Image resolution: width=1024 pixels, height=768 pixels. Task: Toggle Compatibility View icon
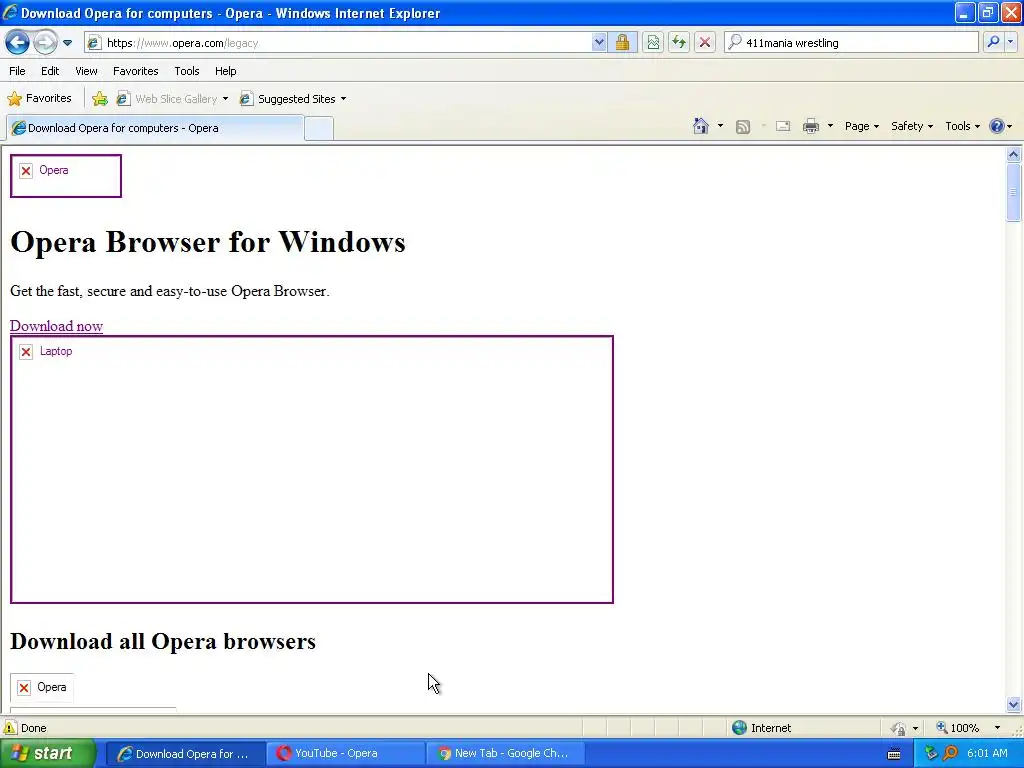(x=653, y=43)
